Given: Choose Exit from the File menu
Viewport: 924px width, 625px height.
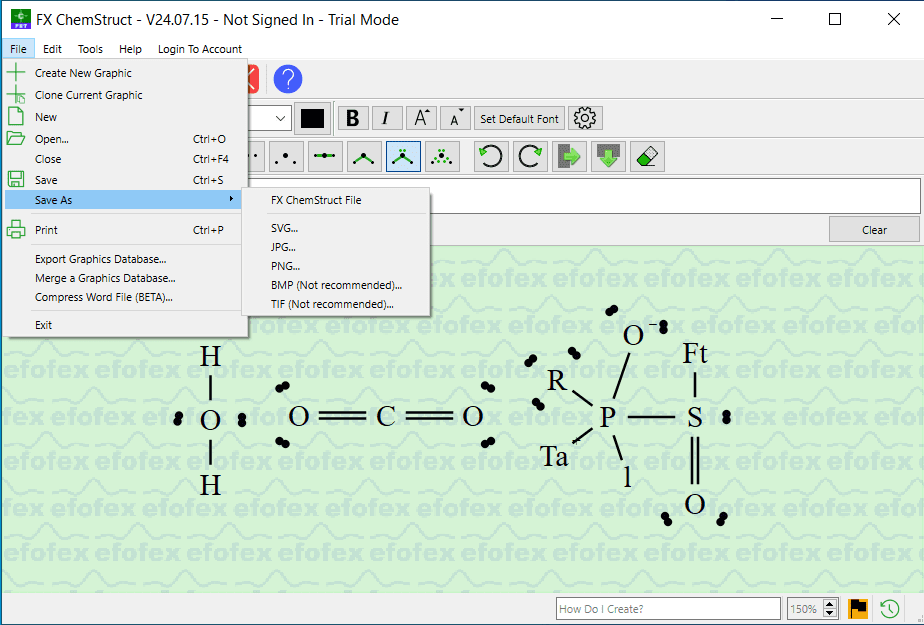Looking at the screenshot, I should click(x=123, y=325).
